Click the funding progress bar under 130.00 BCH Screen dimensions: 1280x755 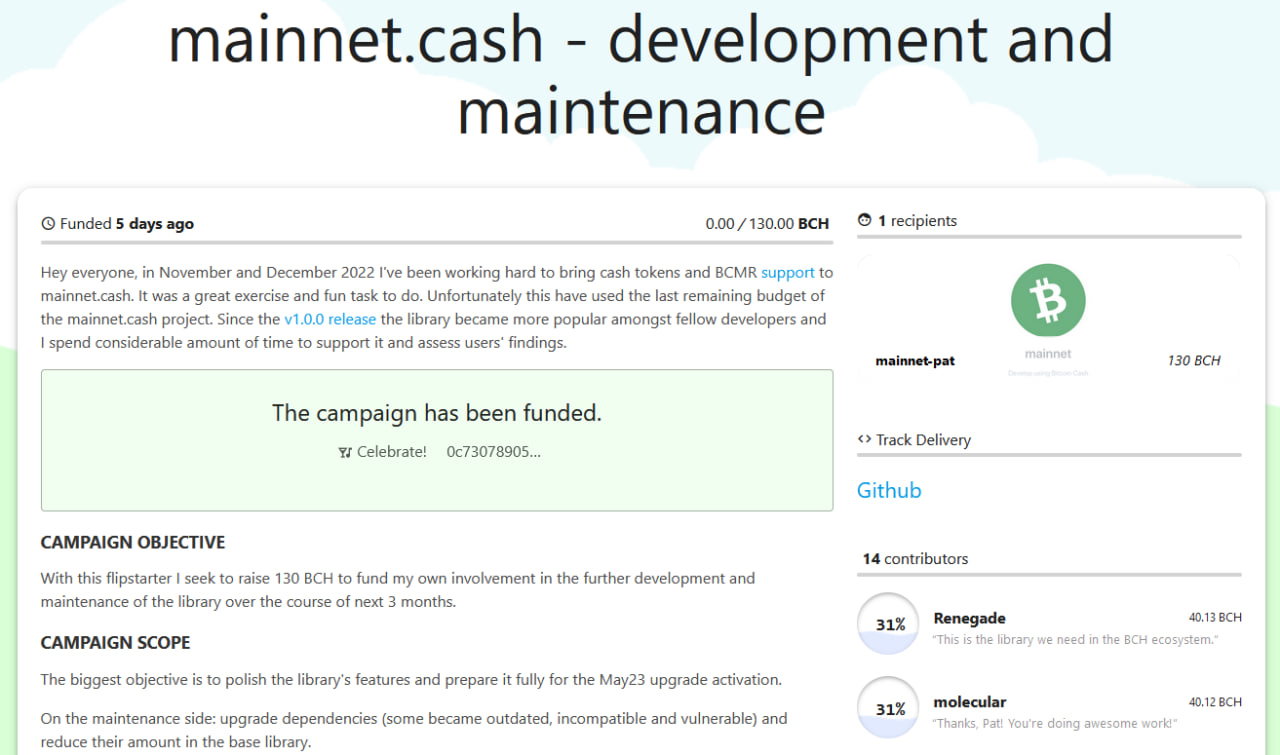pyautogui.click(x=437, y=243)
